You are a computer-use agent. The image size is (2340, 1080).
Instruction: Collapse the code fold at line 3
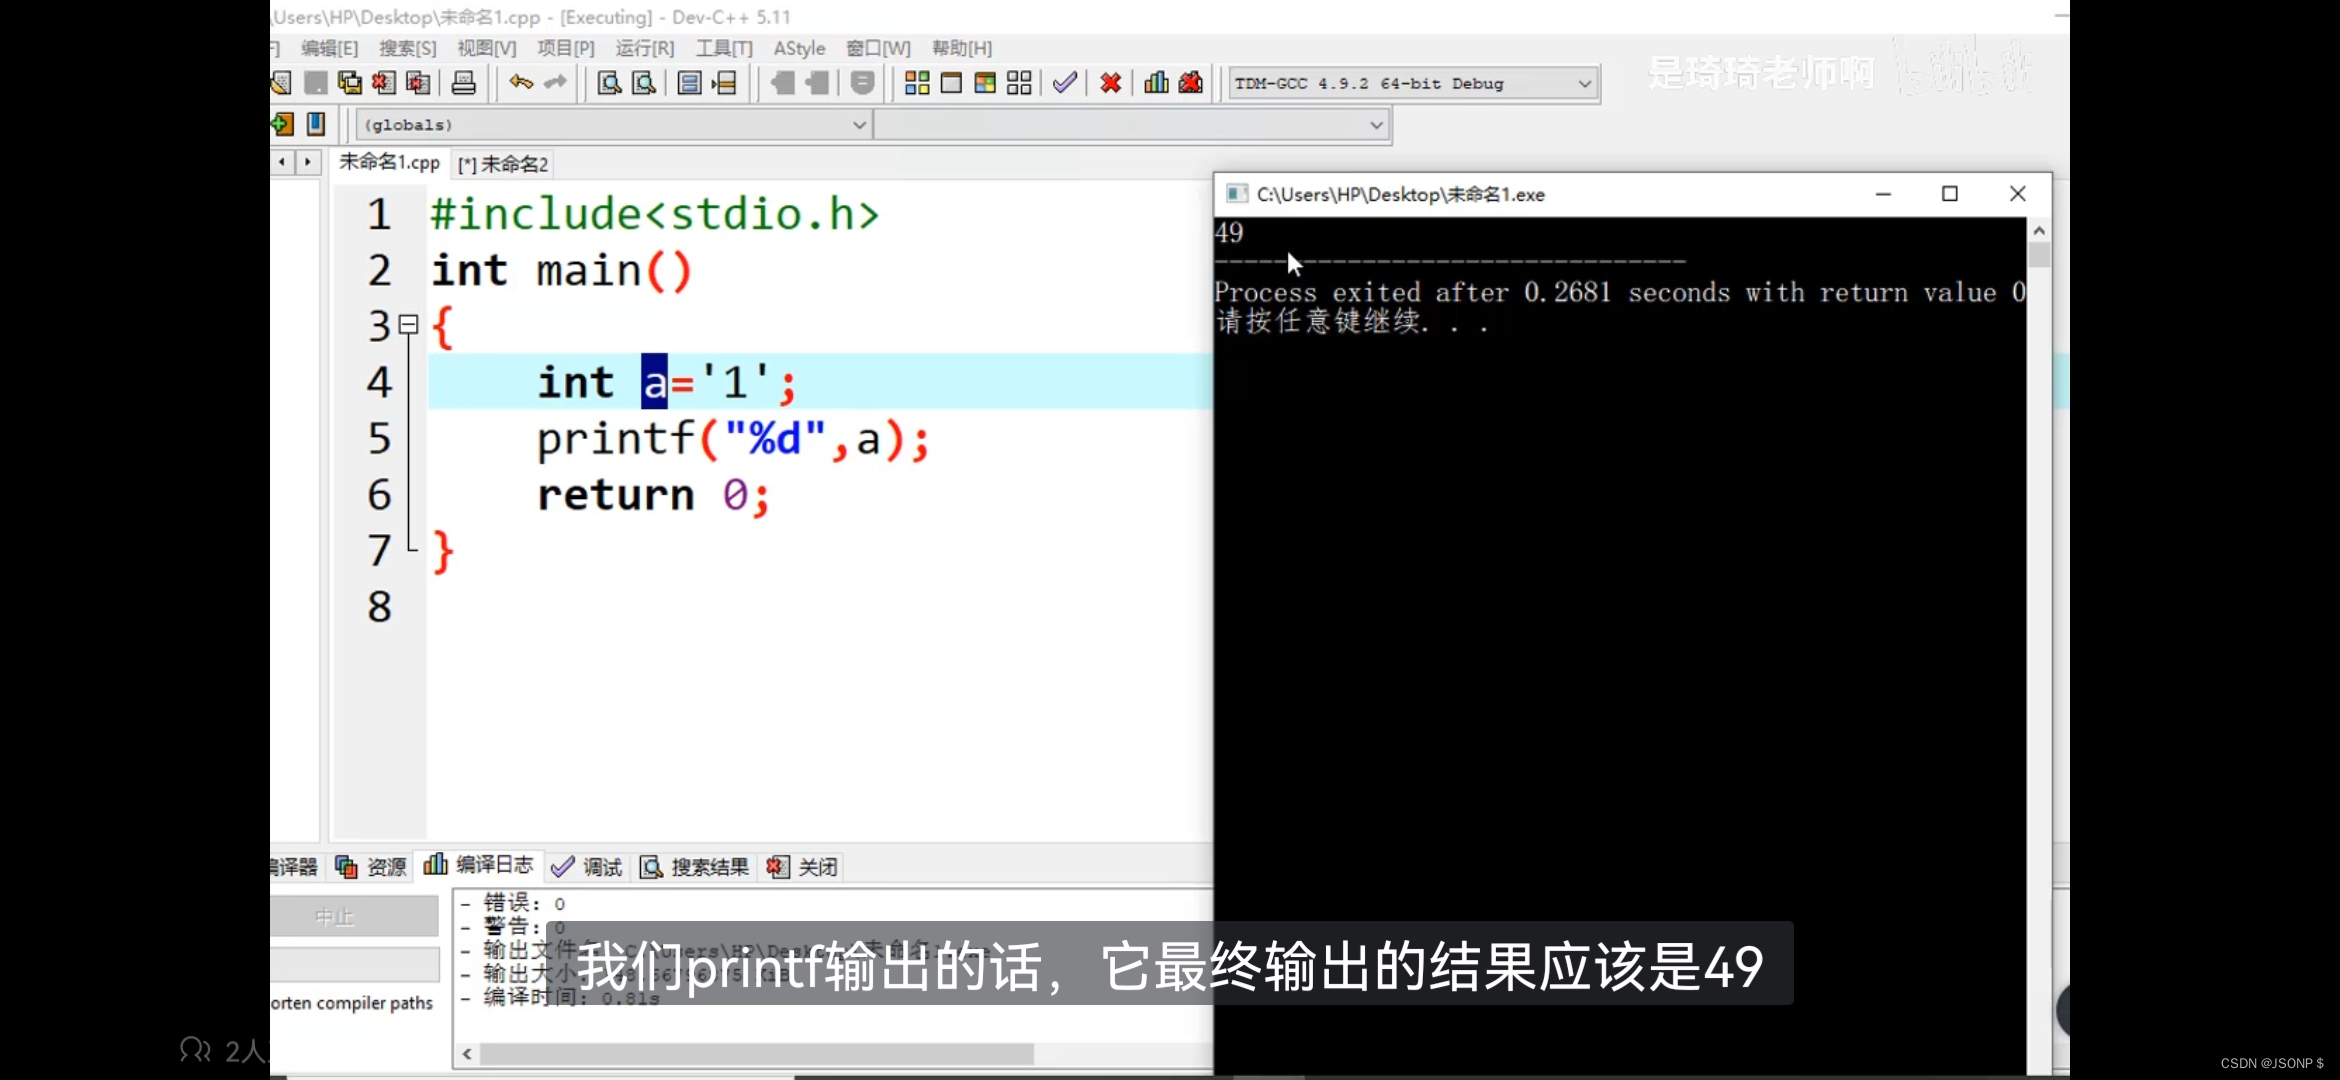click(408, 324)
